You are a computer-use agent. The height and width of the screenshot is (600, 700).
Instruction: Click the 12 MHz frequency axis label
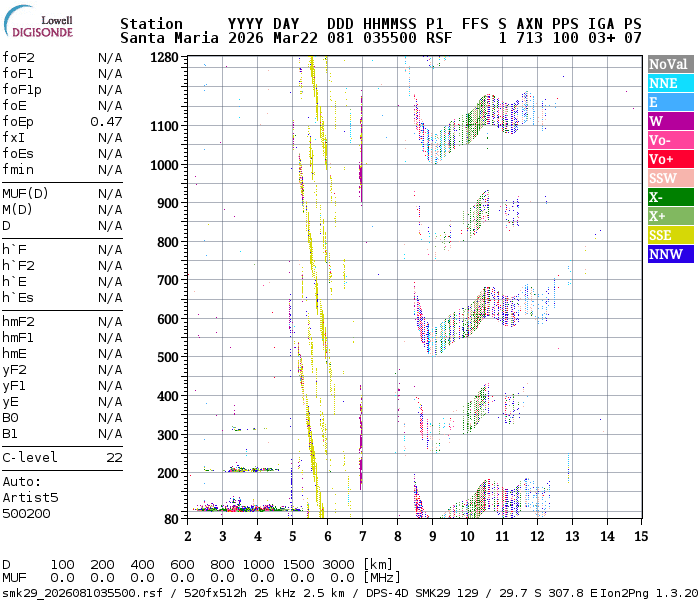point(538,536)
